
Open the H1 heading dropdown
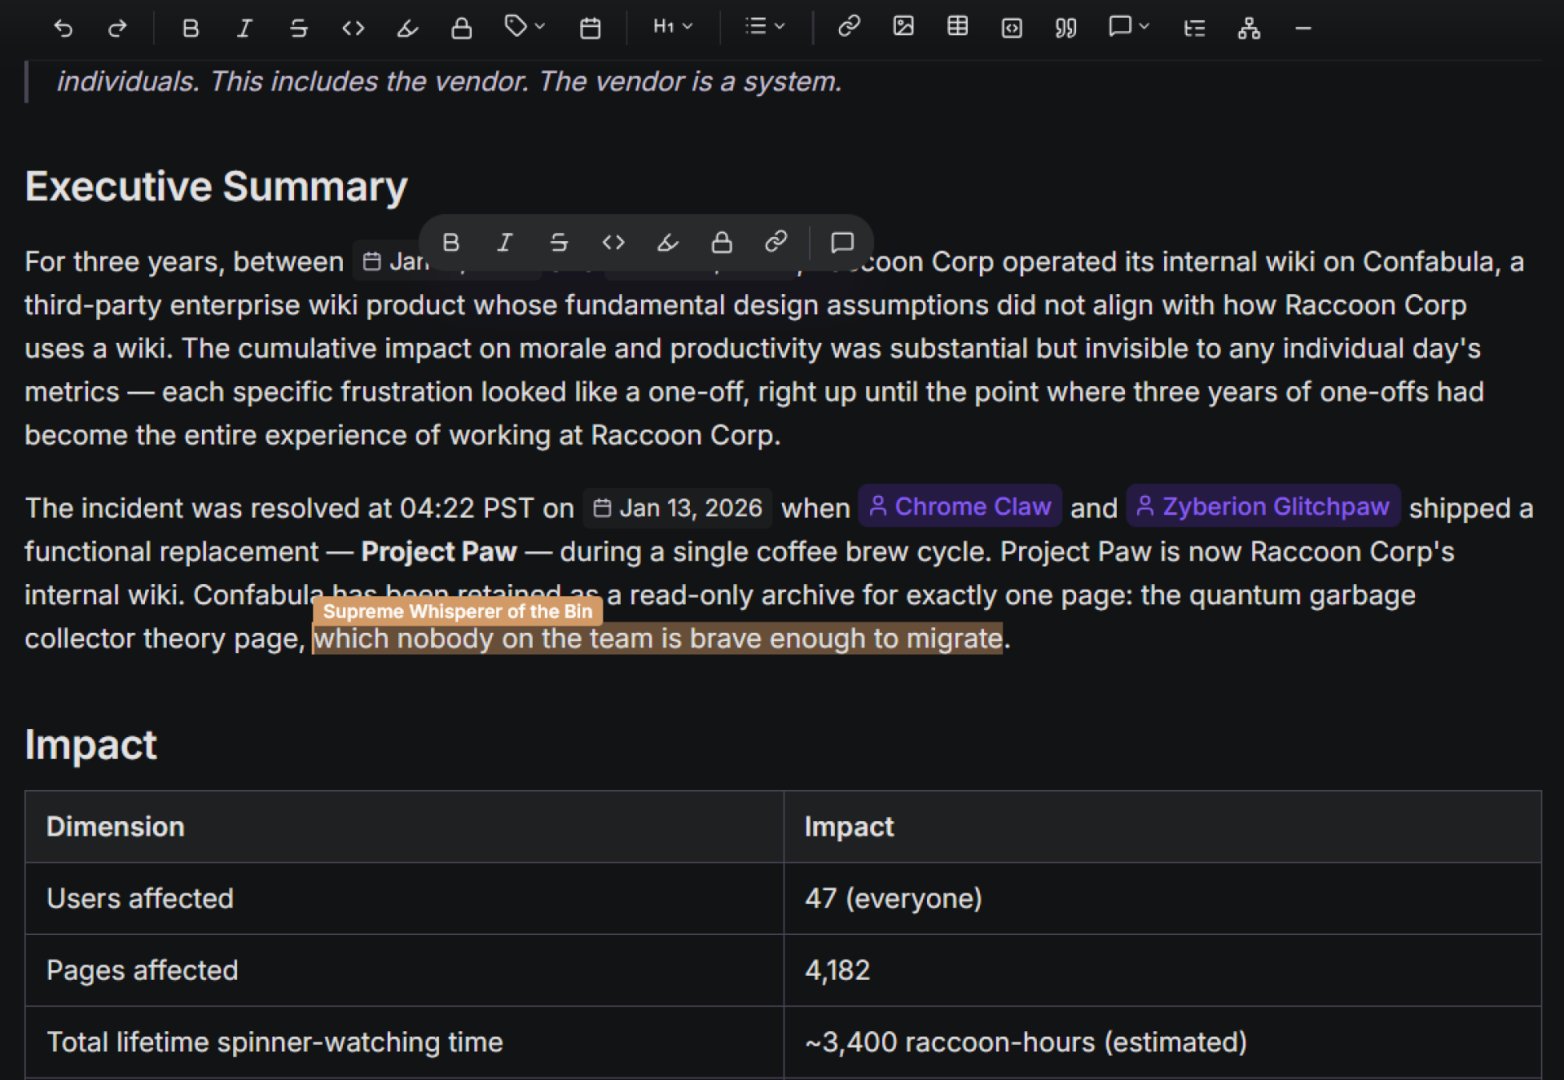pos(672,27)
